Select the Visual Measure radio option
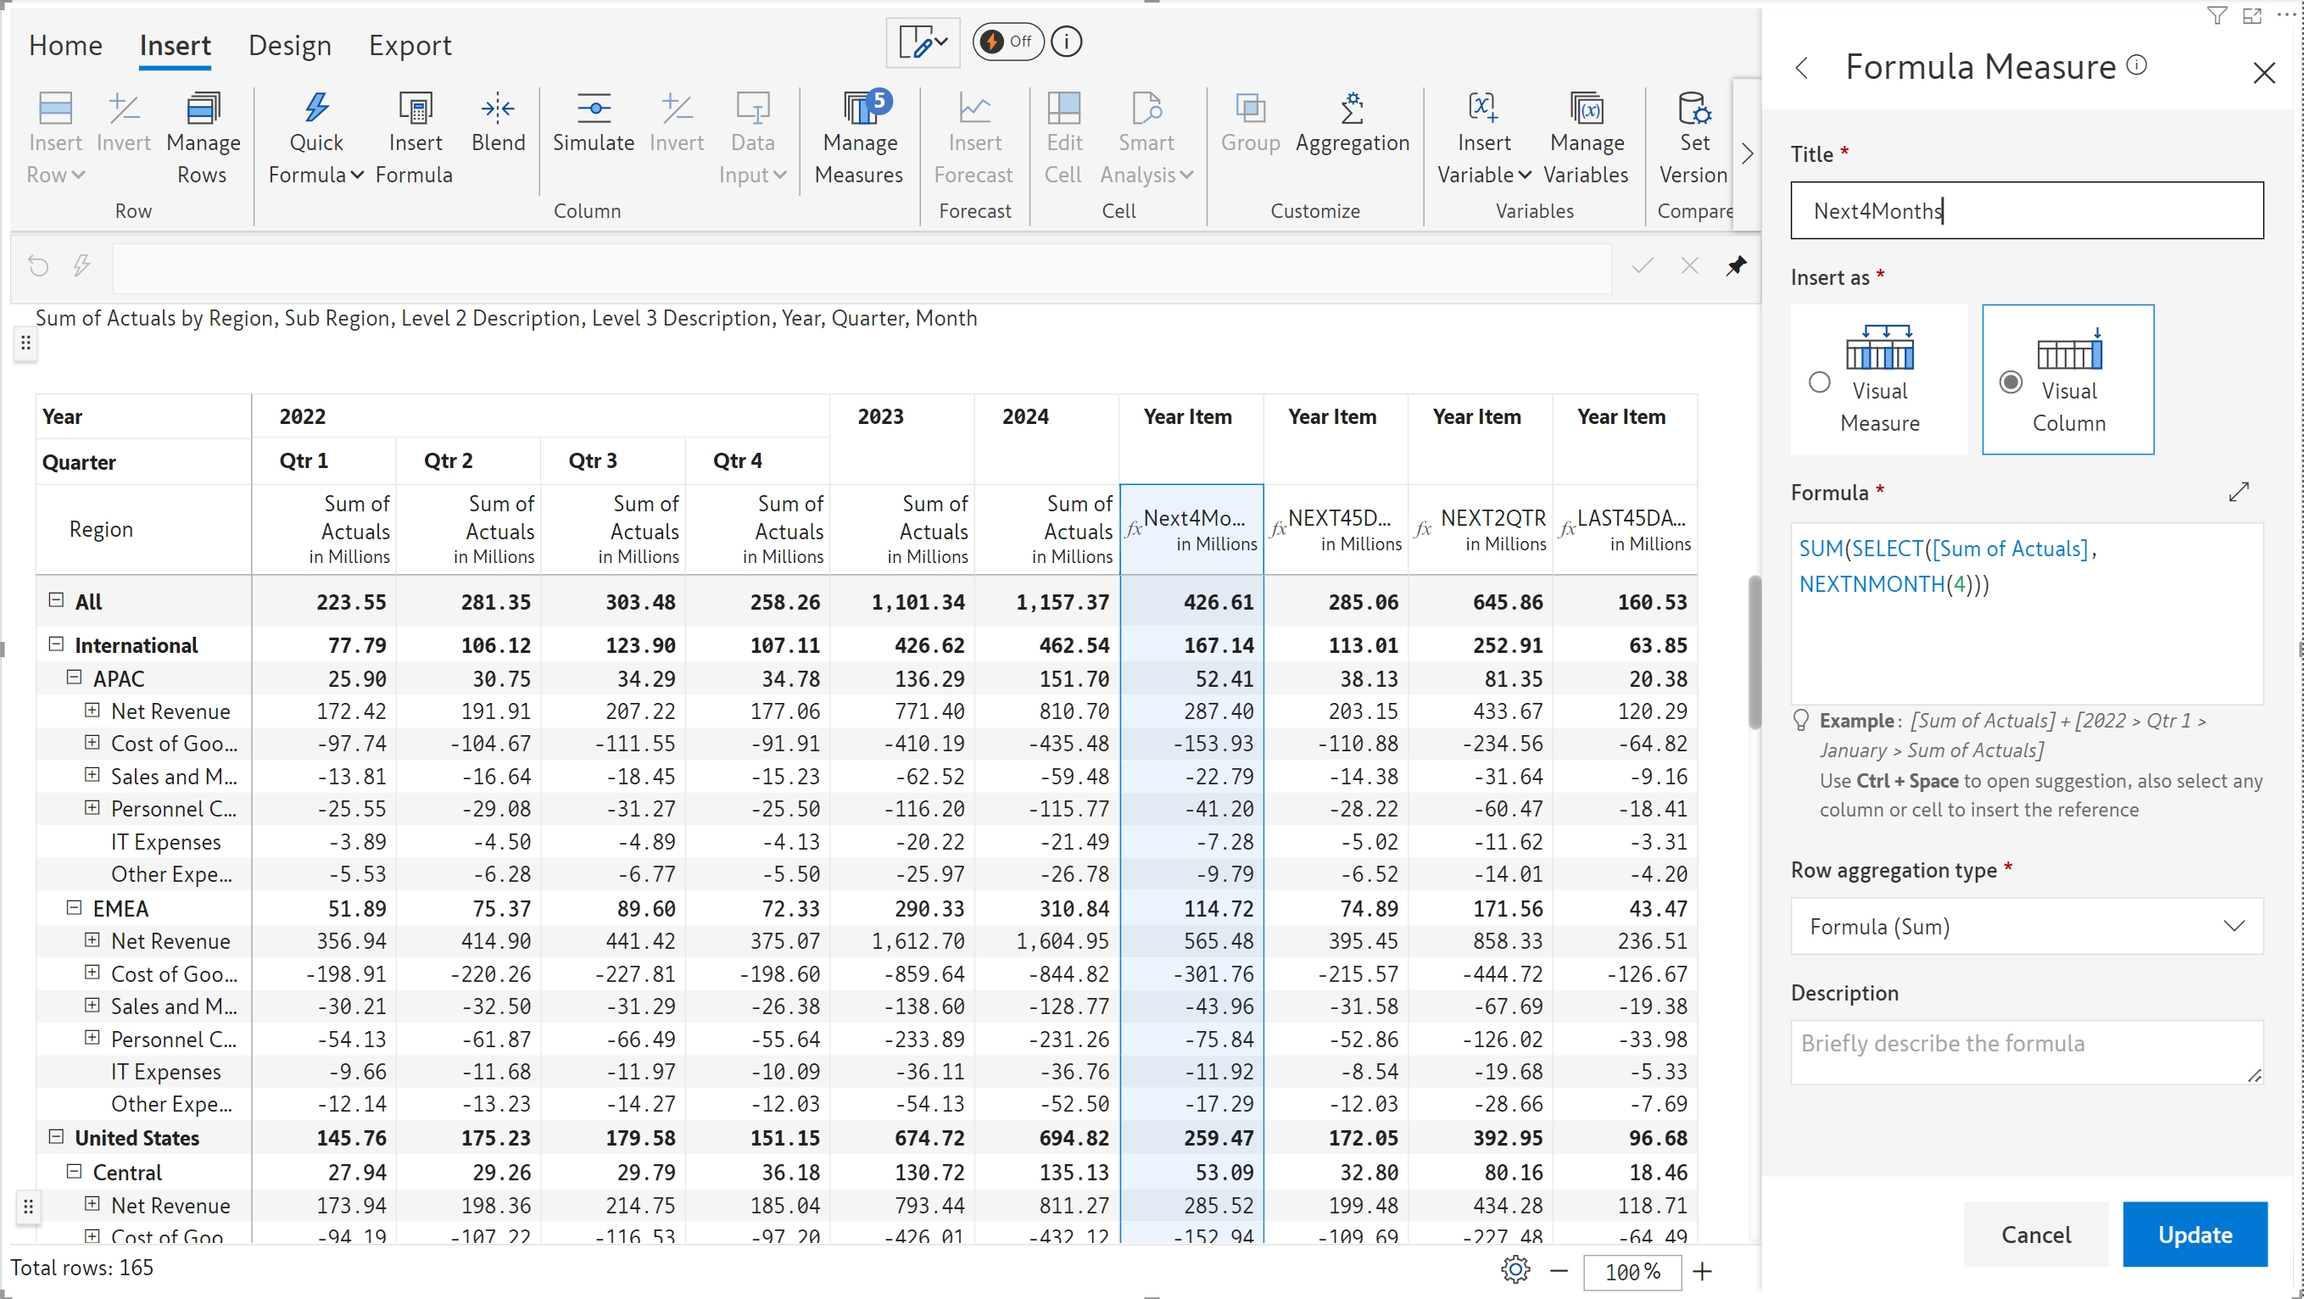 (x=1820, y=382)
